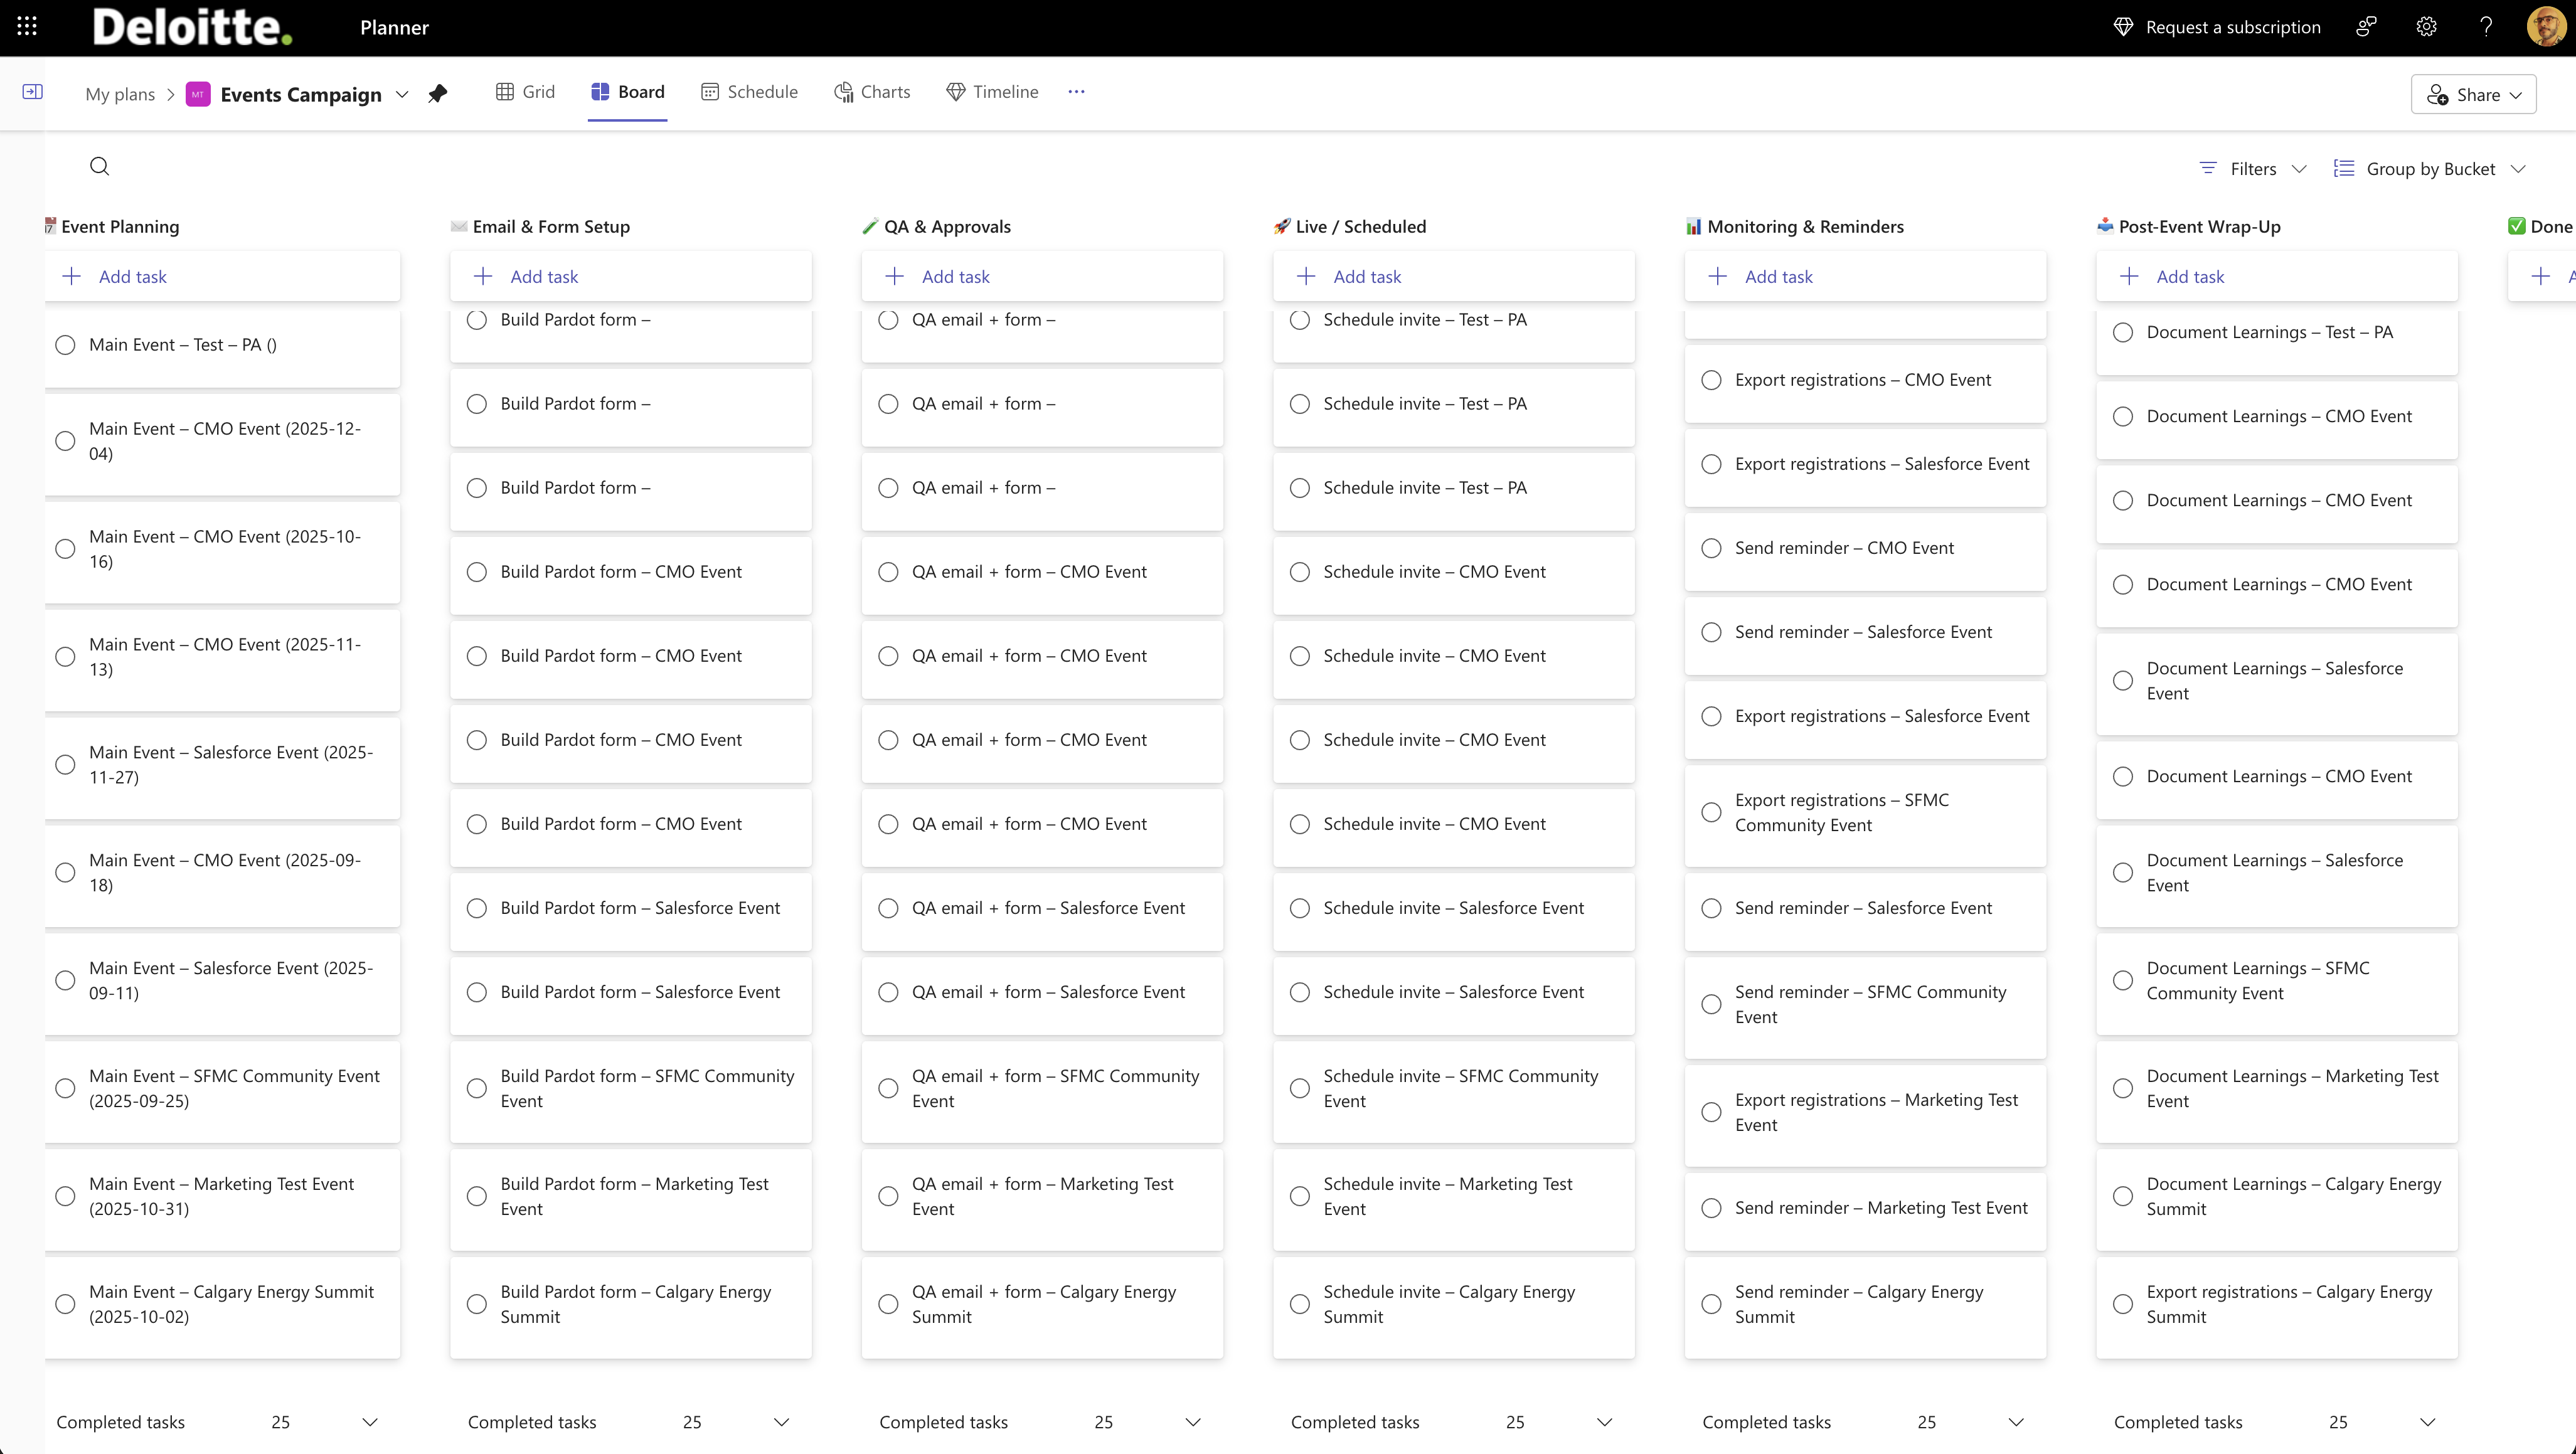Complete QA email + form – SFMC Community Event
Viewport: 2576px width, 1454px height.
click(x=888, y=1088)
